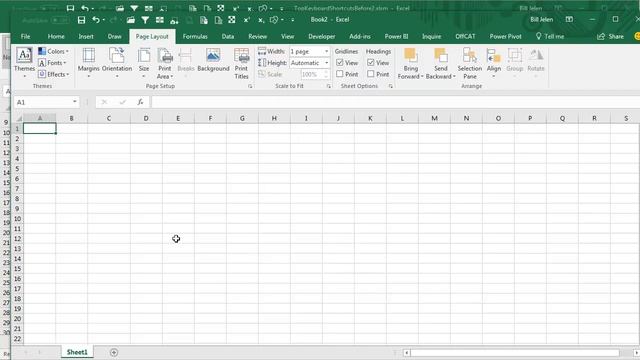Click the Print Area button
Image resolution: width=640 pixels, height=360 pixels.
click(x=164, y=63)
